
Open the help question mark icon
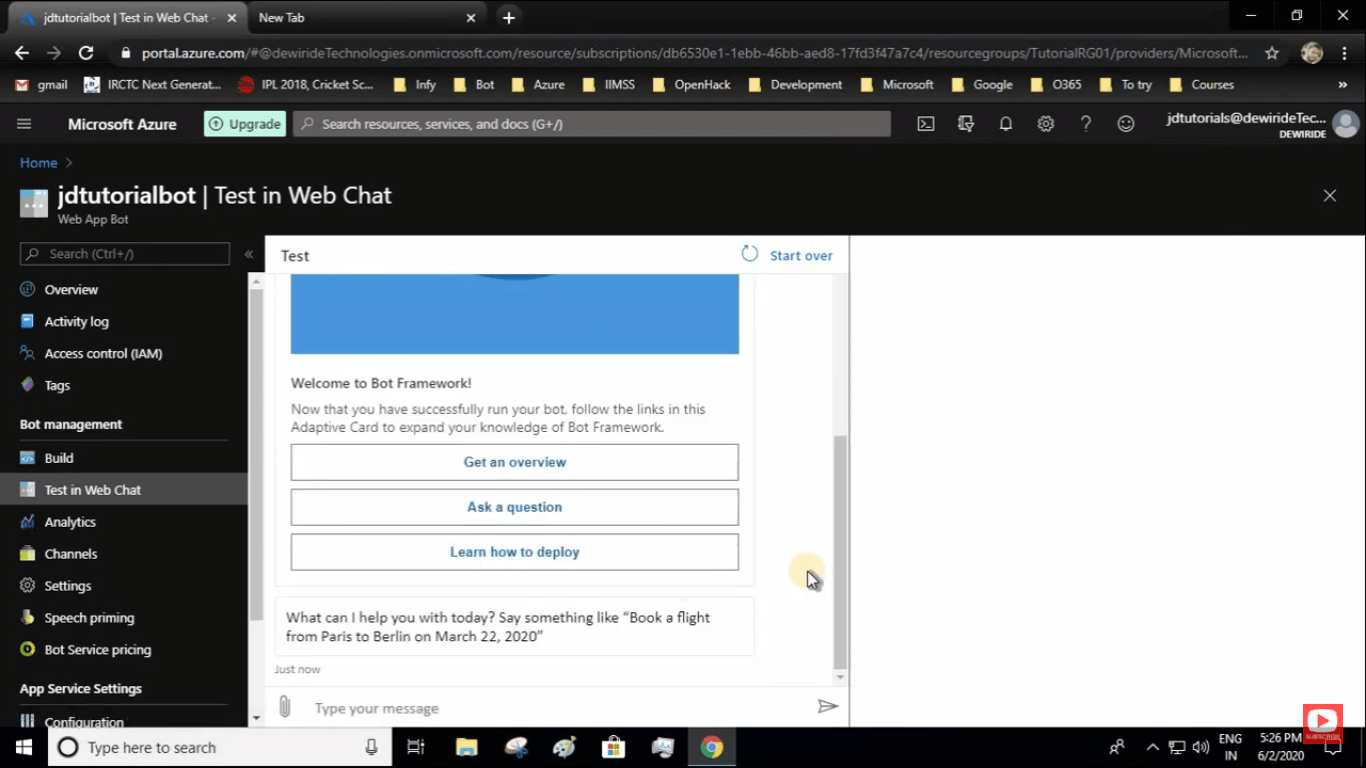tap(1086, 124)
